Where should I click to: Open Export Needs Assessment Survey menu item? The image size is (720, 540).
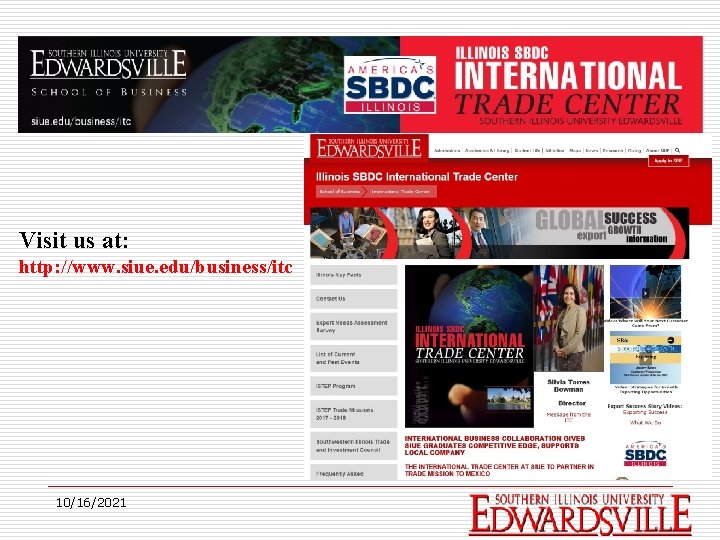point(354,326)
